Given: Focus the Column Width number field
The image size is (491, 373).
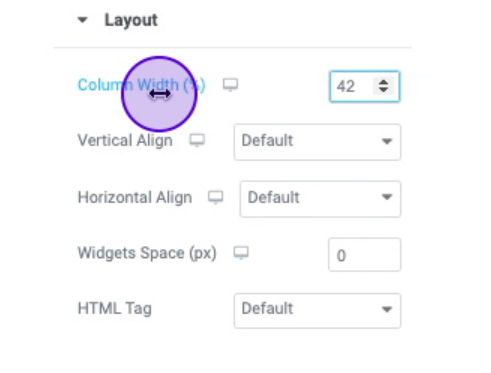Looking at the screenshot, I should [x=365, y=86].
